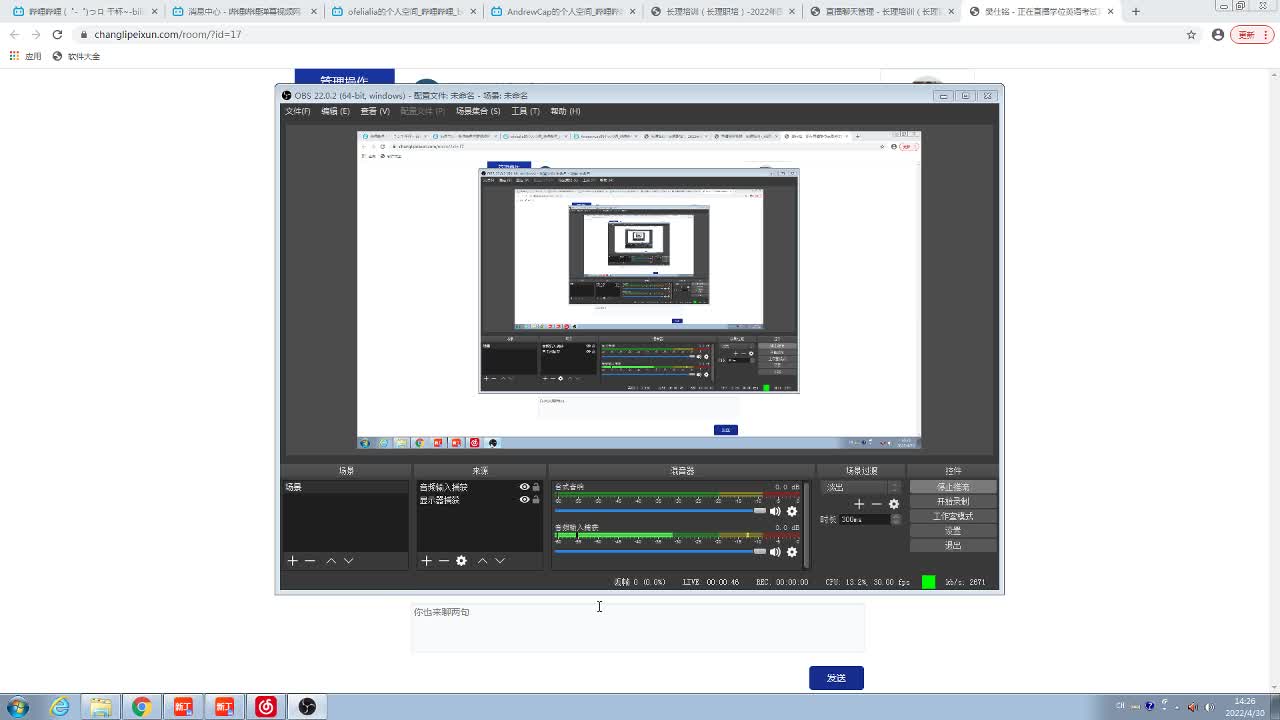Bookmark this page with the star icon
Viewport: 1280px width, 720px height.
1191,34
